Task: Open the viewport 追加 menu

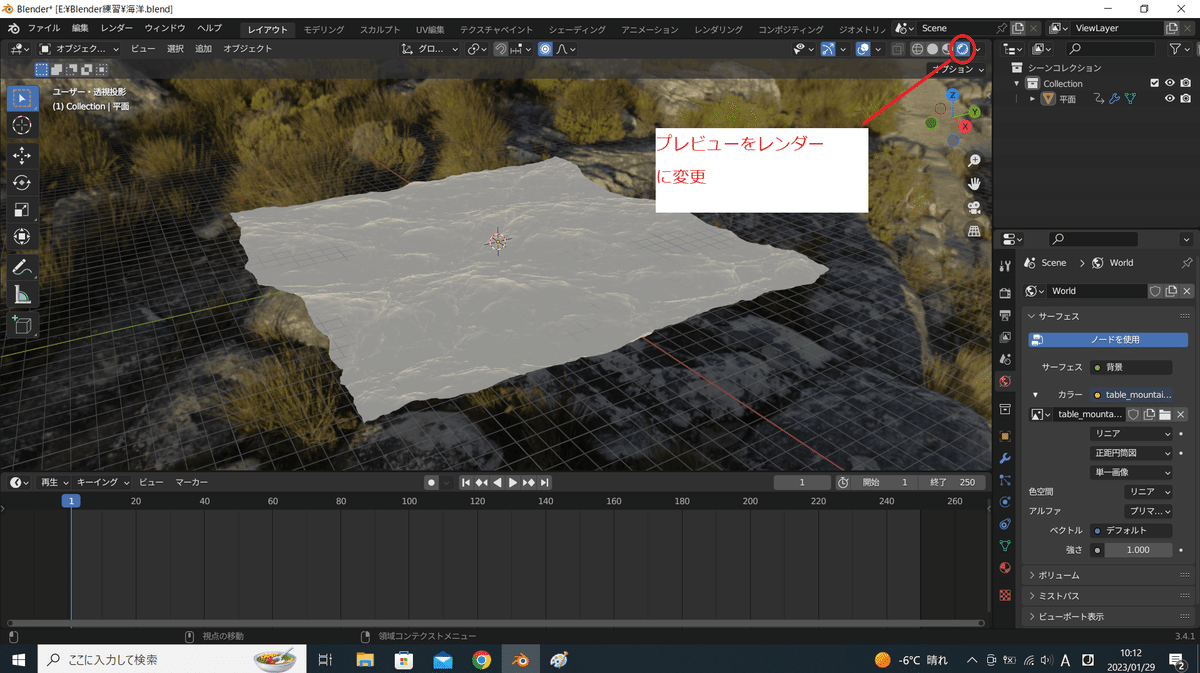Action: [203, 48]
